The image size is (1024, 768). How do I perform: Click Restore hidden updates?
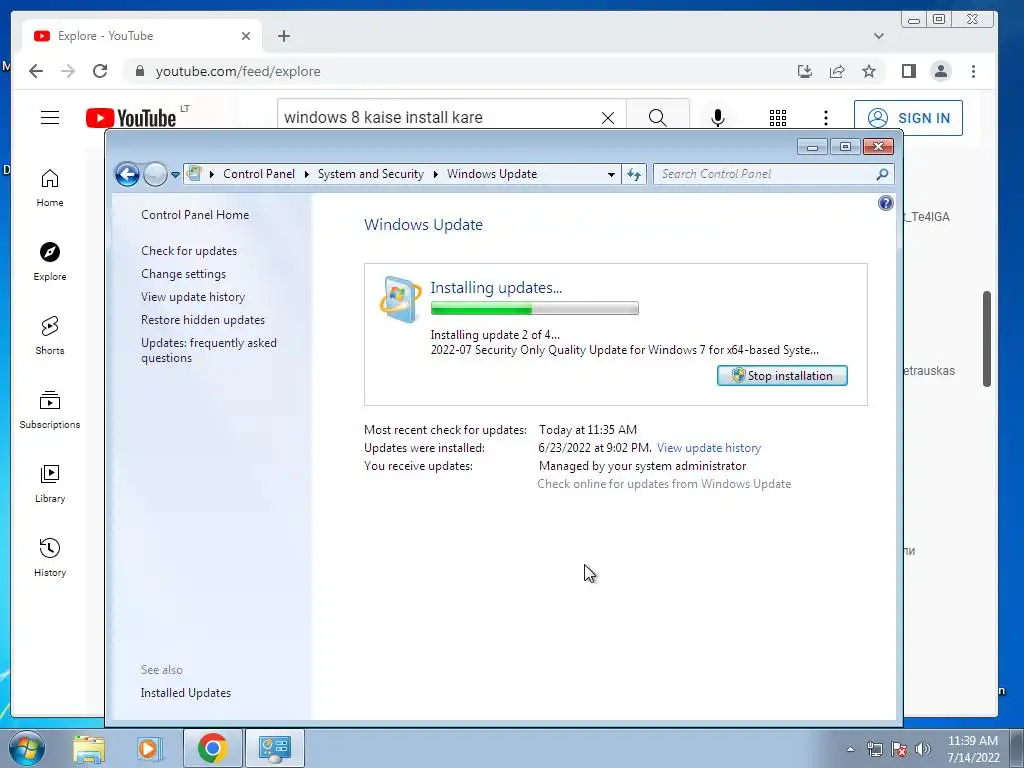tap(203, 320)
